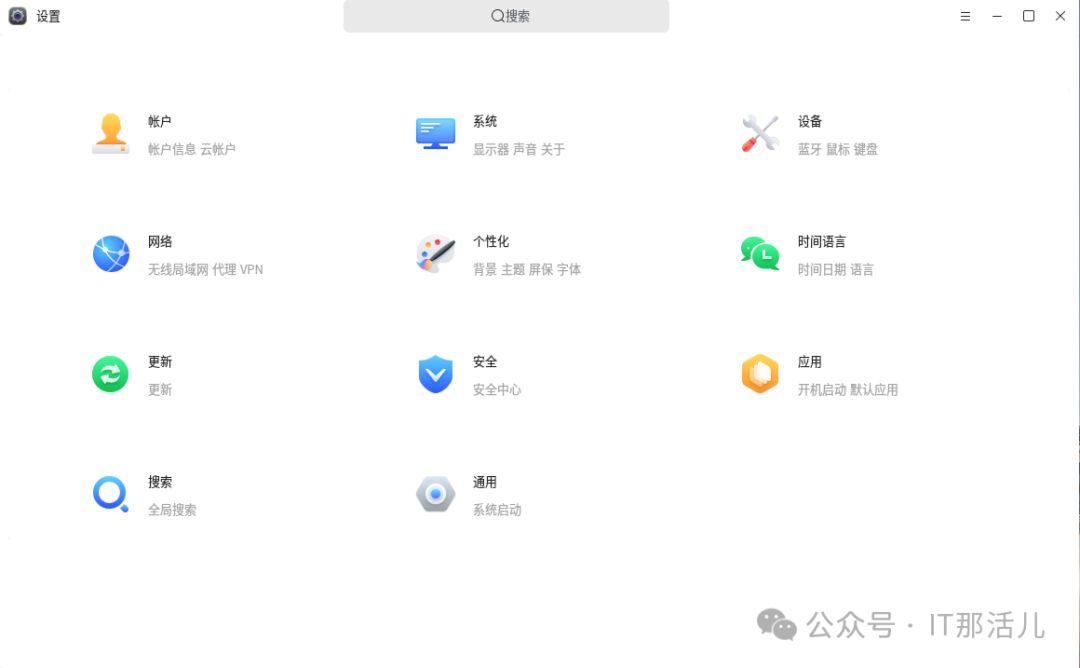Image resolution: width=1080 pixels, height=668 pixels.
Task: Click the 无线局域网 代理 VPN subtitle
Action: click(205, 269)
